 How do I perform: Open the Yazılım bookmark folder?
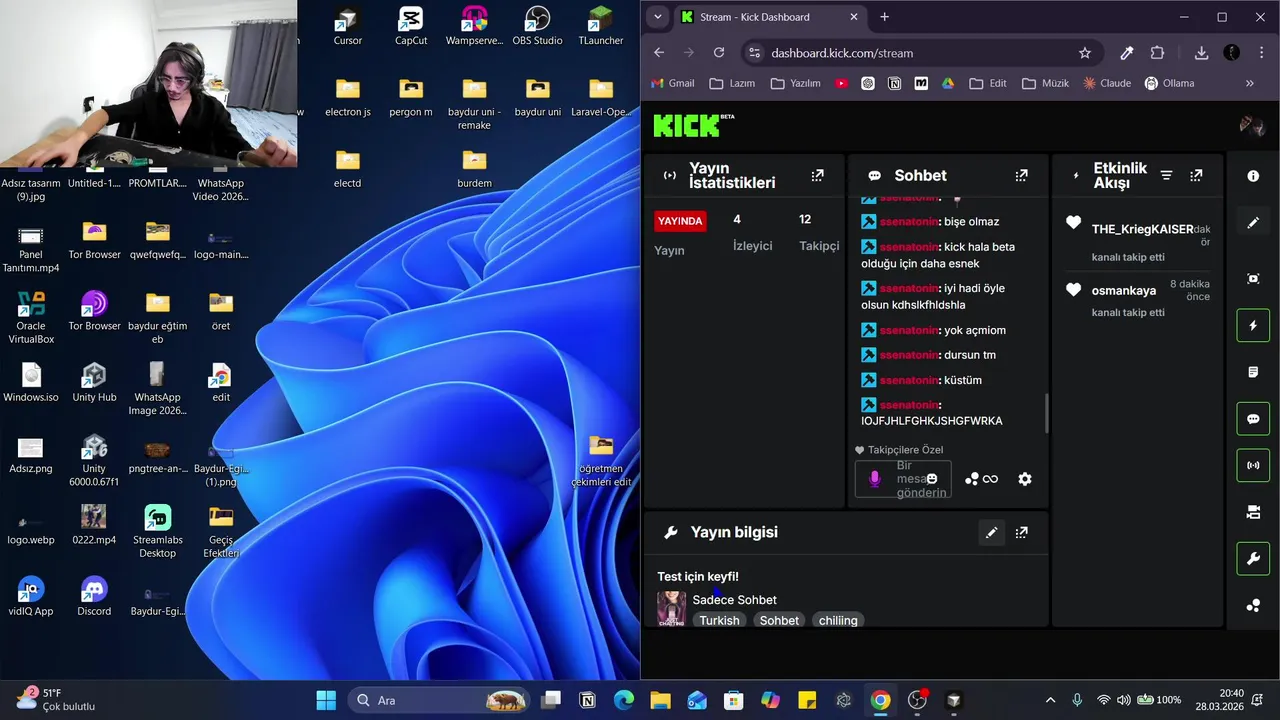pyautogui.click(x=796, y=83)
